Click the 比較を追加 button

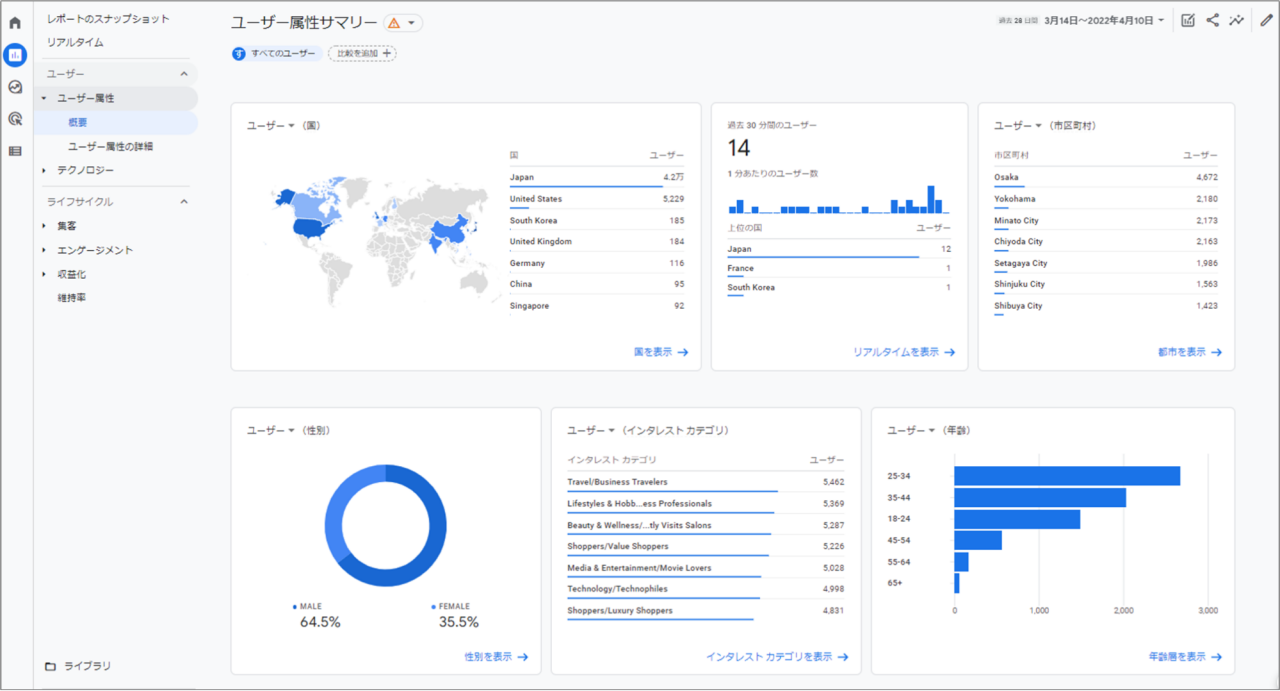(x=362, y=53)
